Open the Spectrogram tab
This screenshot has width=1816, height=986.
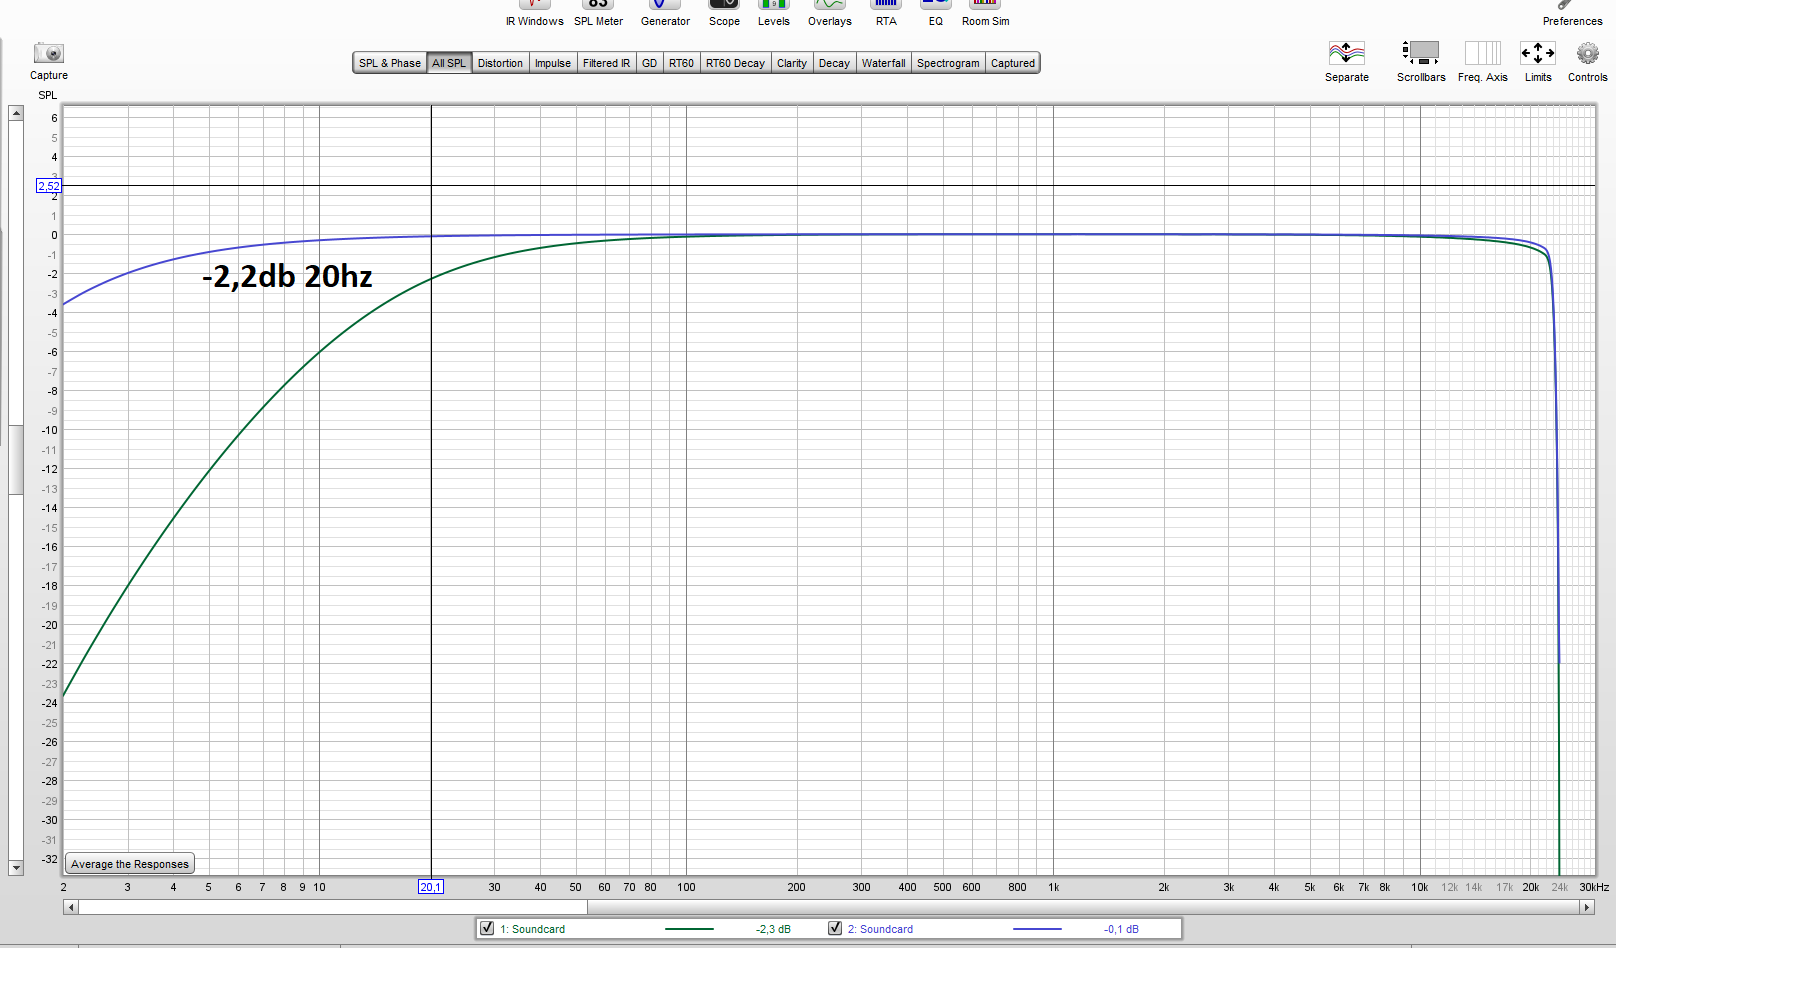coord(948,63)
